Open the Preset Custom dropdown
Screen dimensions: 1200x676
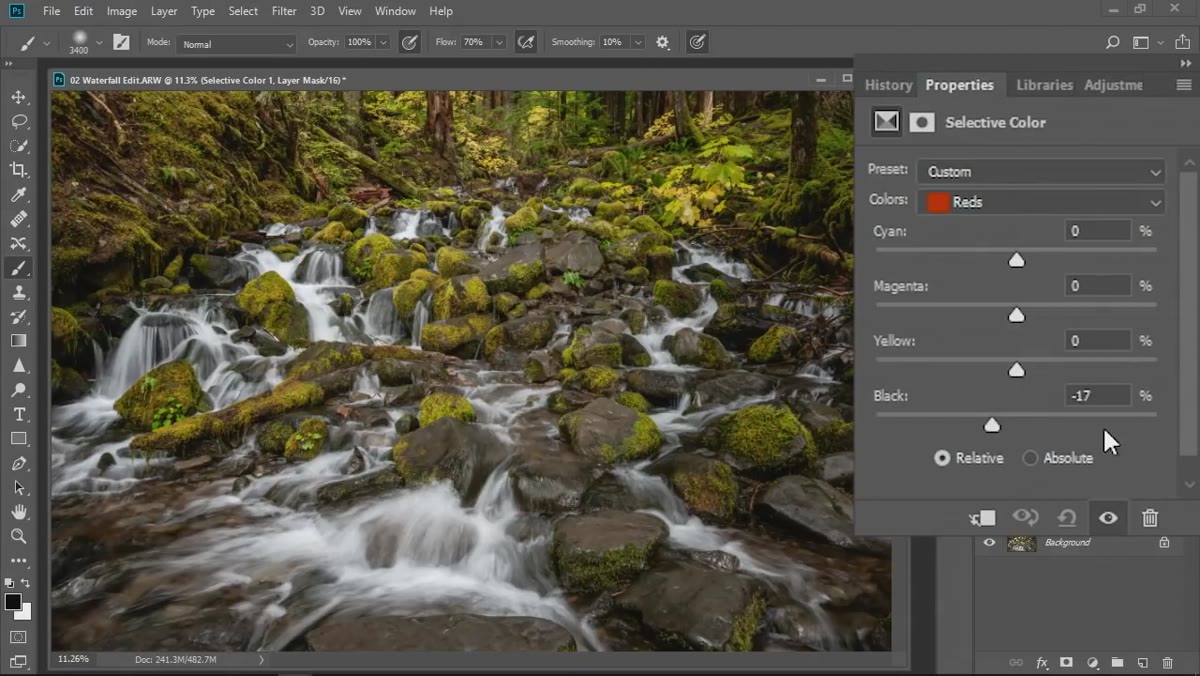tap(1041, 171)
